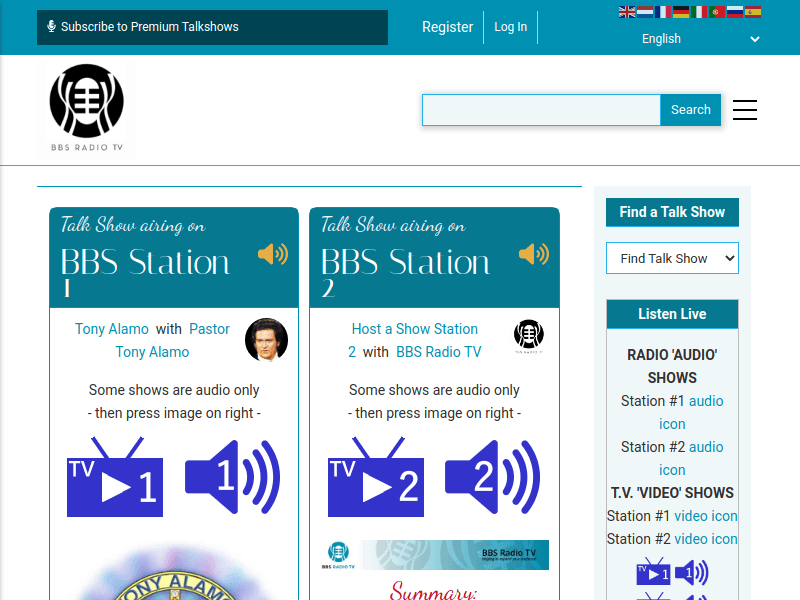Click the speaker icon on BBS Station 2 header
This screenshot has height=600, width=800.
pyautogui.click(x=533, y=254)
